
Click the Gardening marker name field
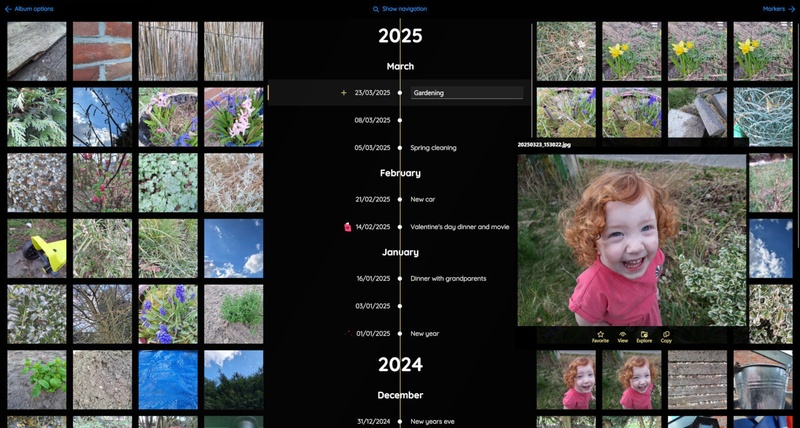tap(467, 93)
